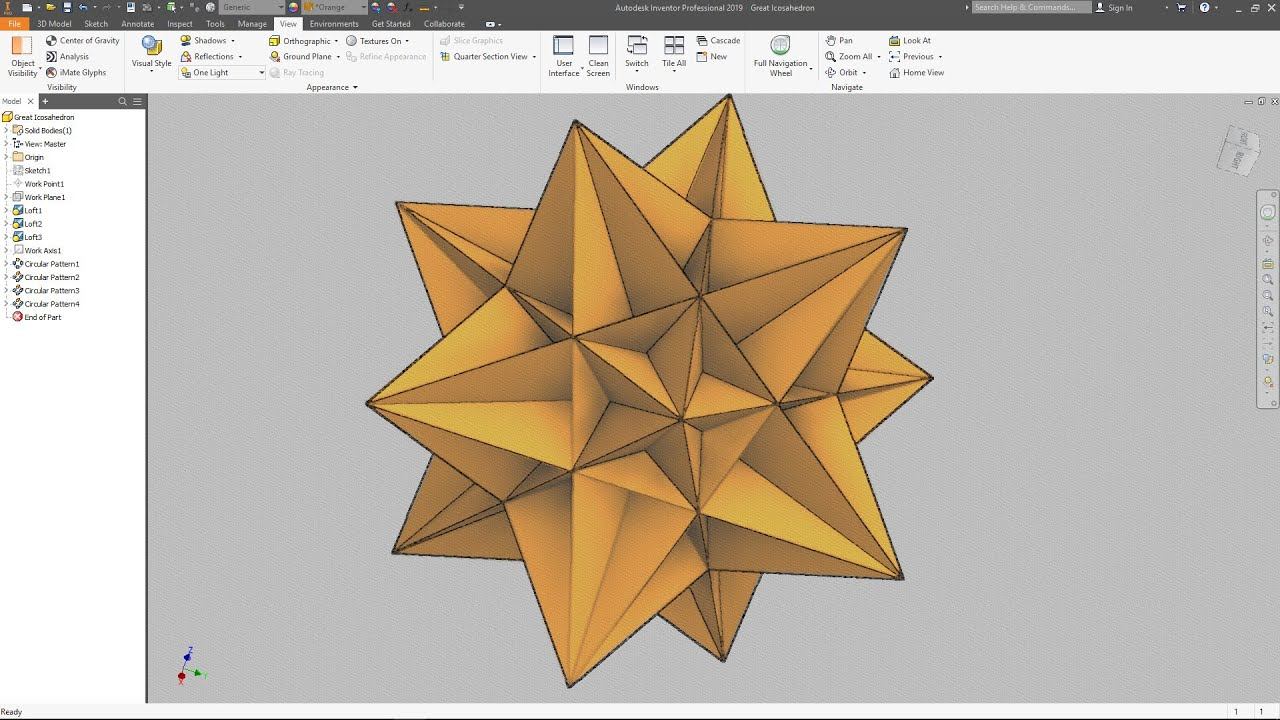Image resolution: width=1280 pixels, height=720 pixels.
Task: Return to Home View
Action: point(916,73)
